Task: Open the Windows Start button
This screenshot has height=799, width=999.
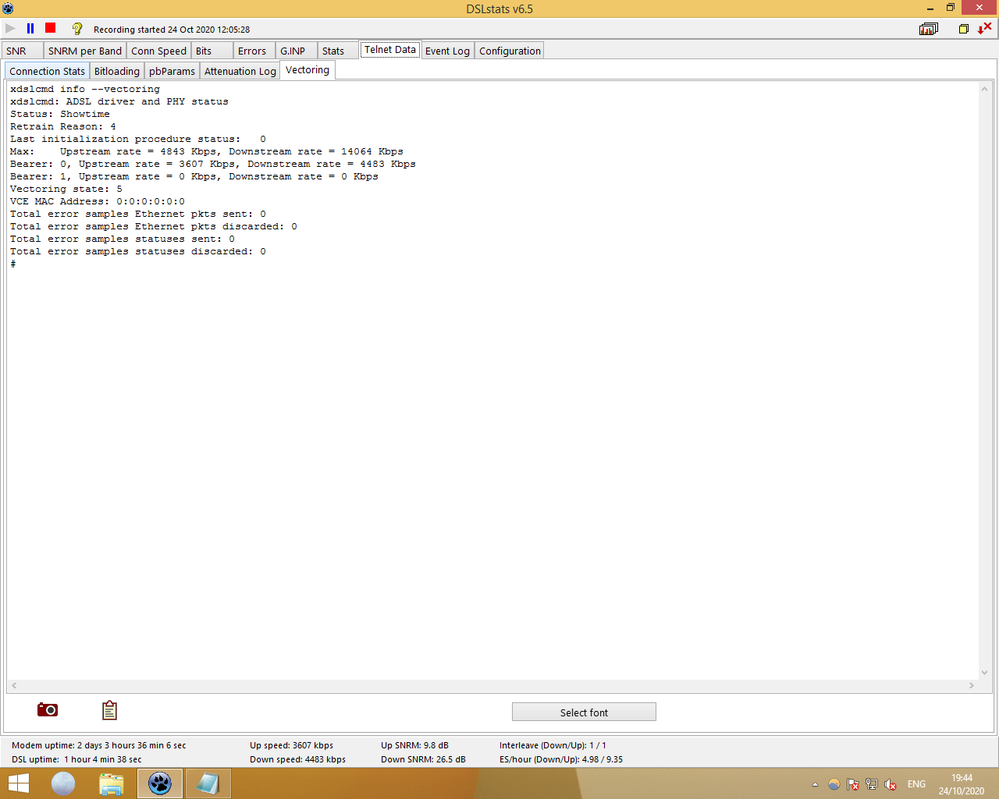Action: coord(17,783)
